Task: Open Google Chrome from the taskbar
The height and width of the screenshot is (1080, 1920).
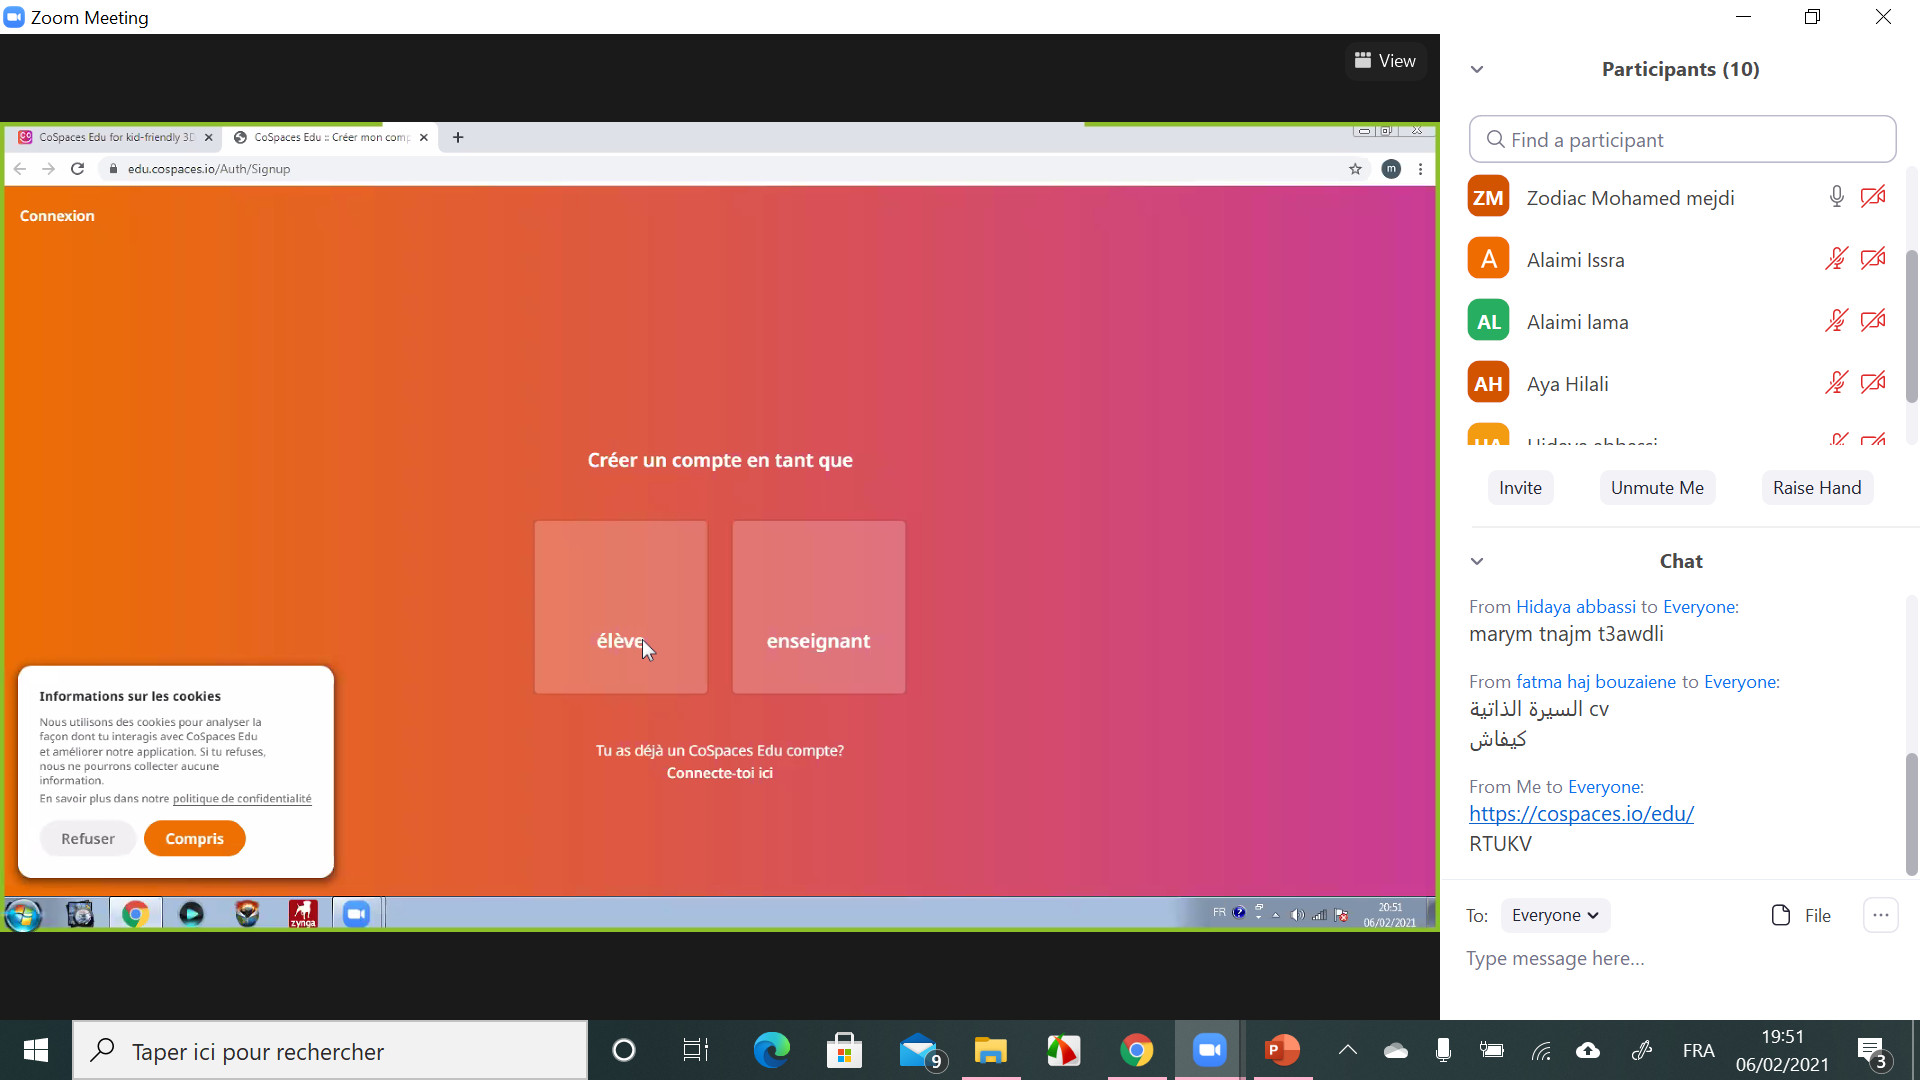Action: tap(1136, 1050)
